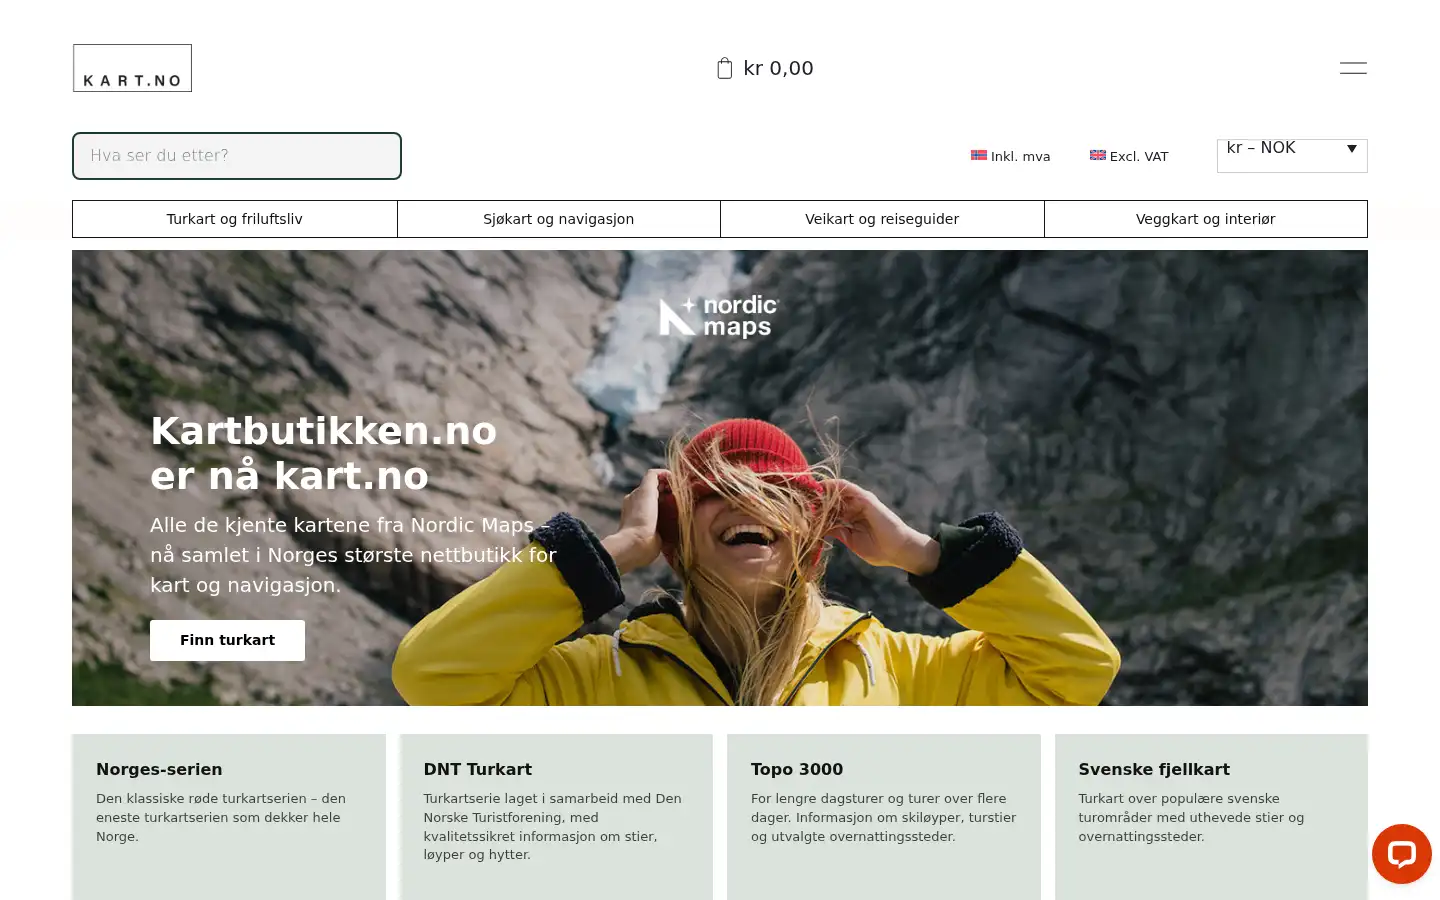Screen dimensions: 1440x900
Task: Open Veggkart og interiør menu
Action: (x=1206, y=219)
